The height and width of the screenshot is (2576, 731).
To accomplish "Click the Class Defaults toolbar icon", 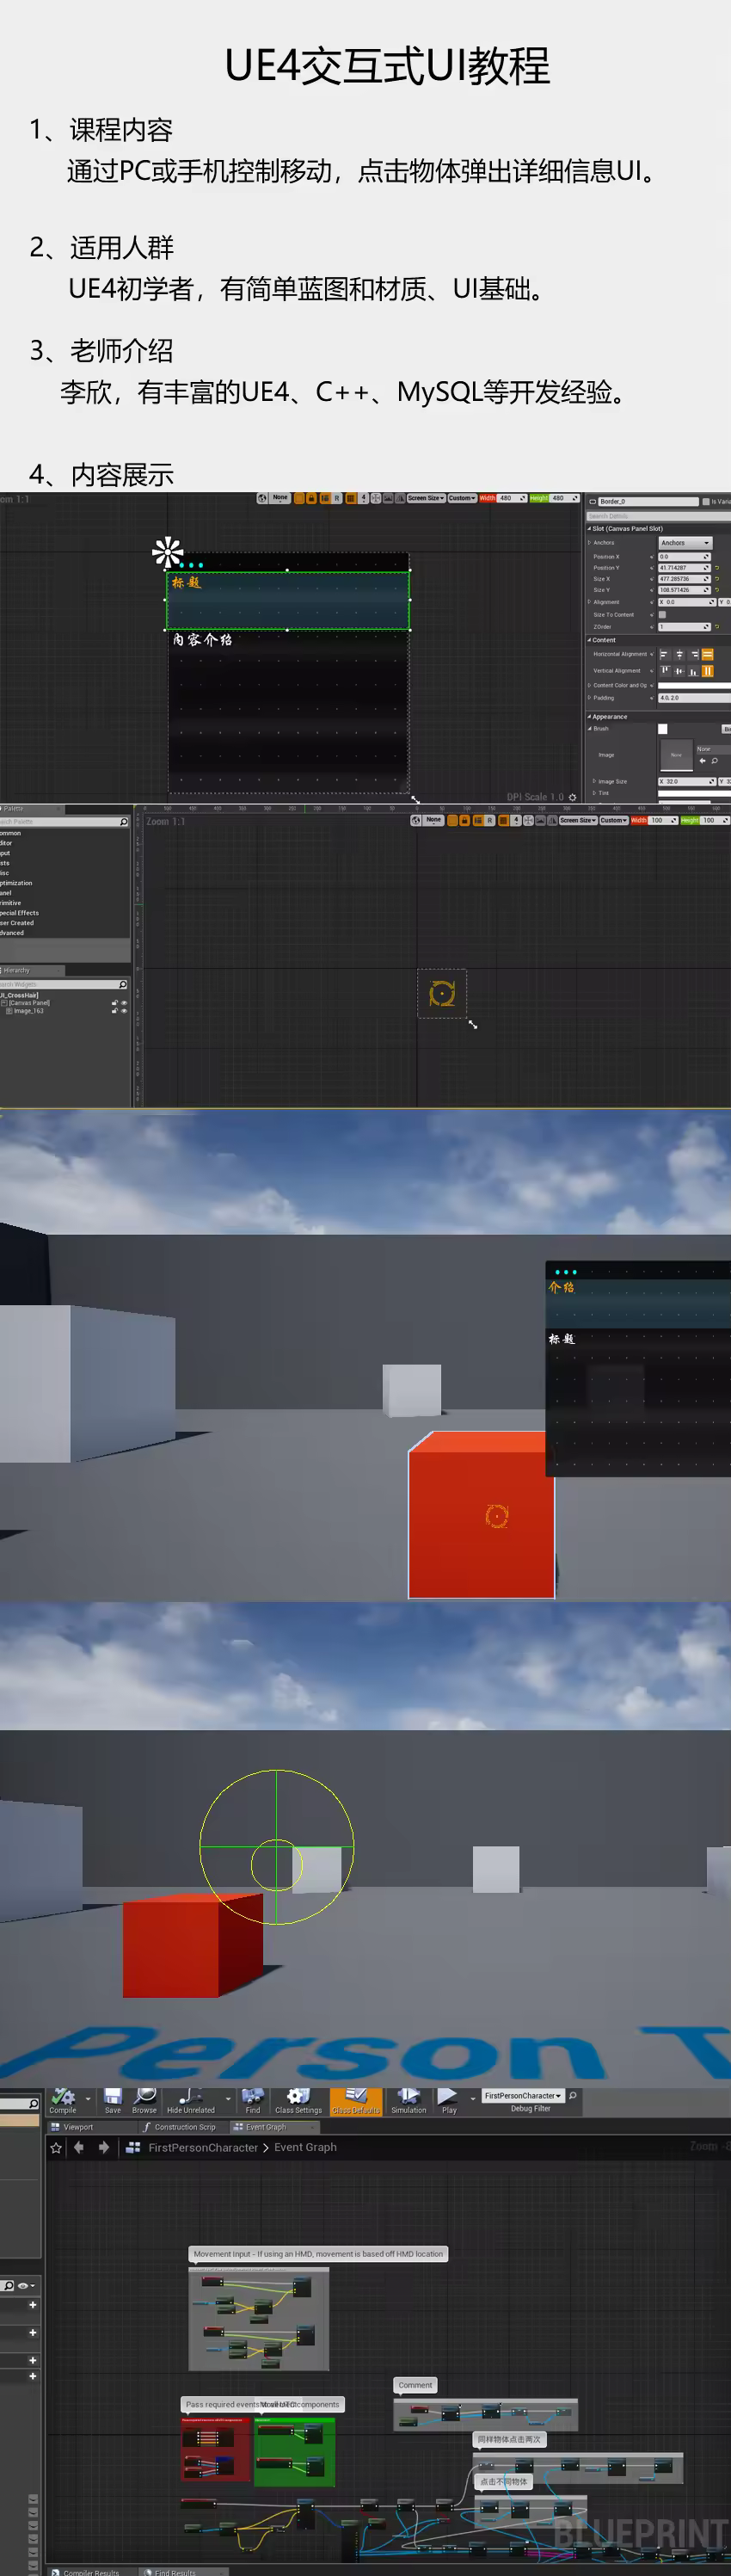I will coord(355,2099).
